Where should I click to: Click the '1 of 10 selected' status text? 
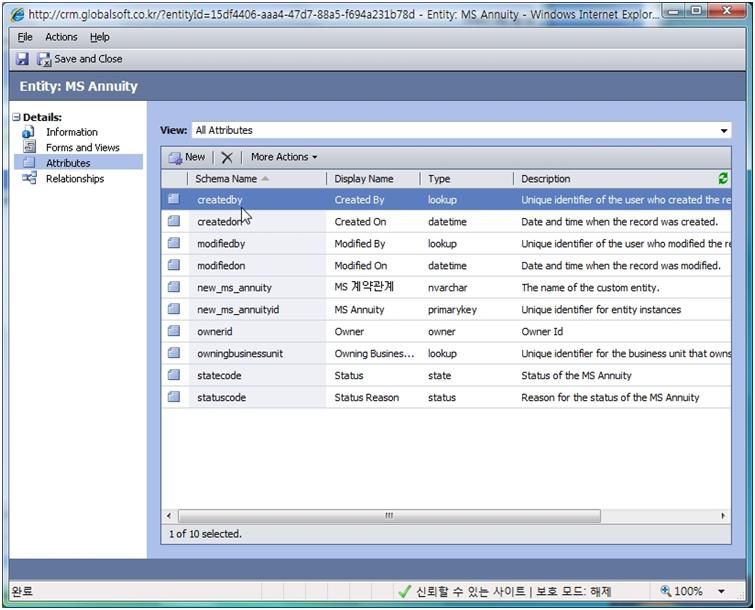(x=205, y=534)
